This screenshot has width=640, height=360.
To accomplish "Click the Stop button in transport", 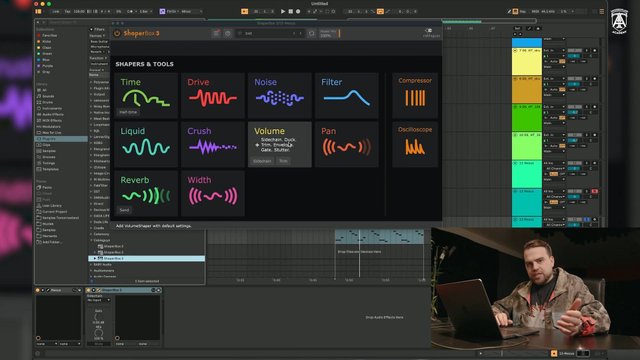I will (x=291, y=11).
